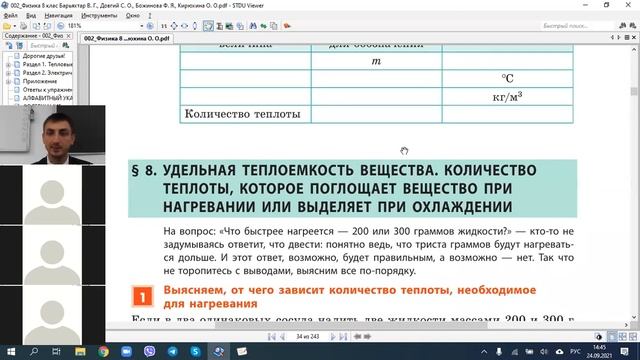Go to the previous page button
The height and width of the screenshot is (360, 640).
(282, 336)
